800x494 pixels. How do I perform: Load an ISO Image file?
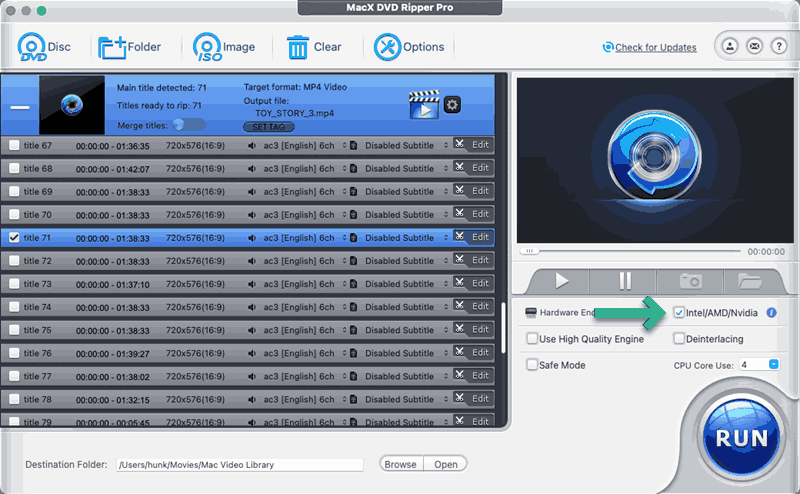207,47
